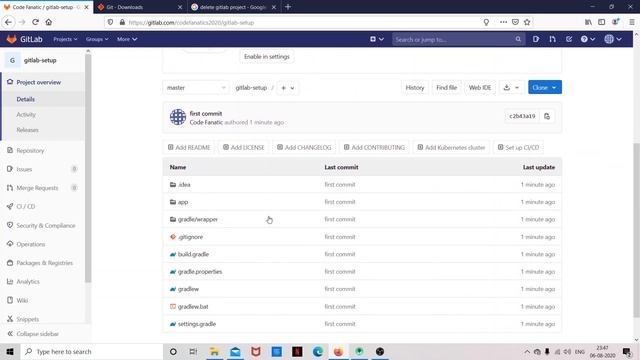Open the plus add-file dropdown next to gitlab-setup

[x=287, y=88]
